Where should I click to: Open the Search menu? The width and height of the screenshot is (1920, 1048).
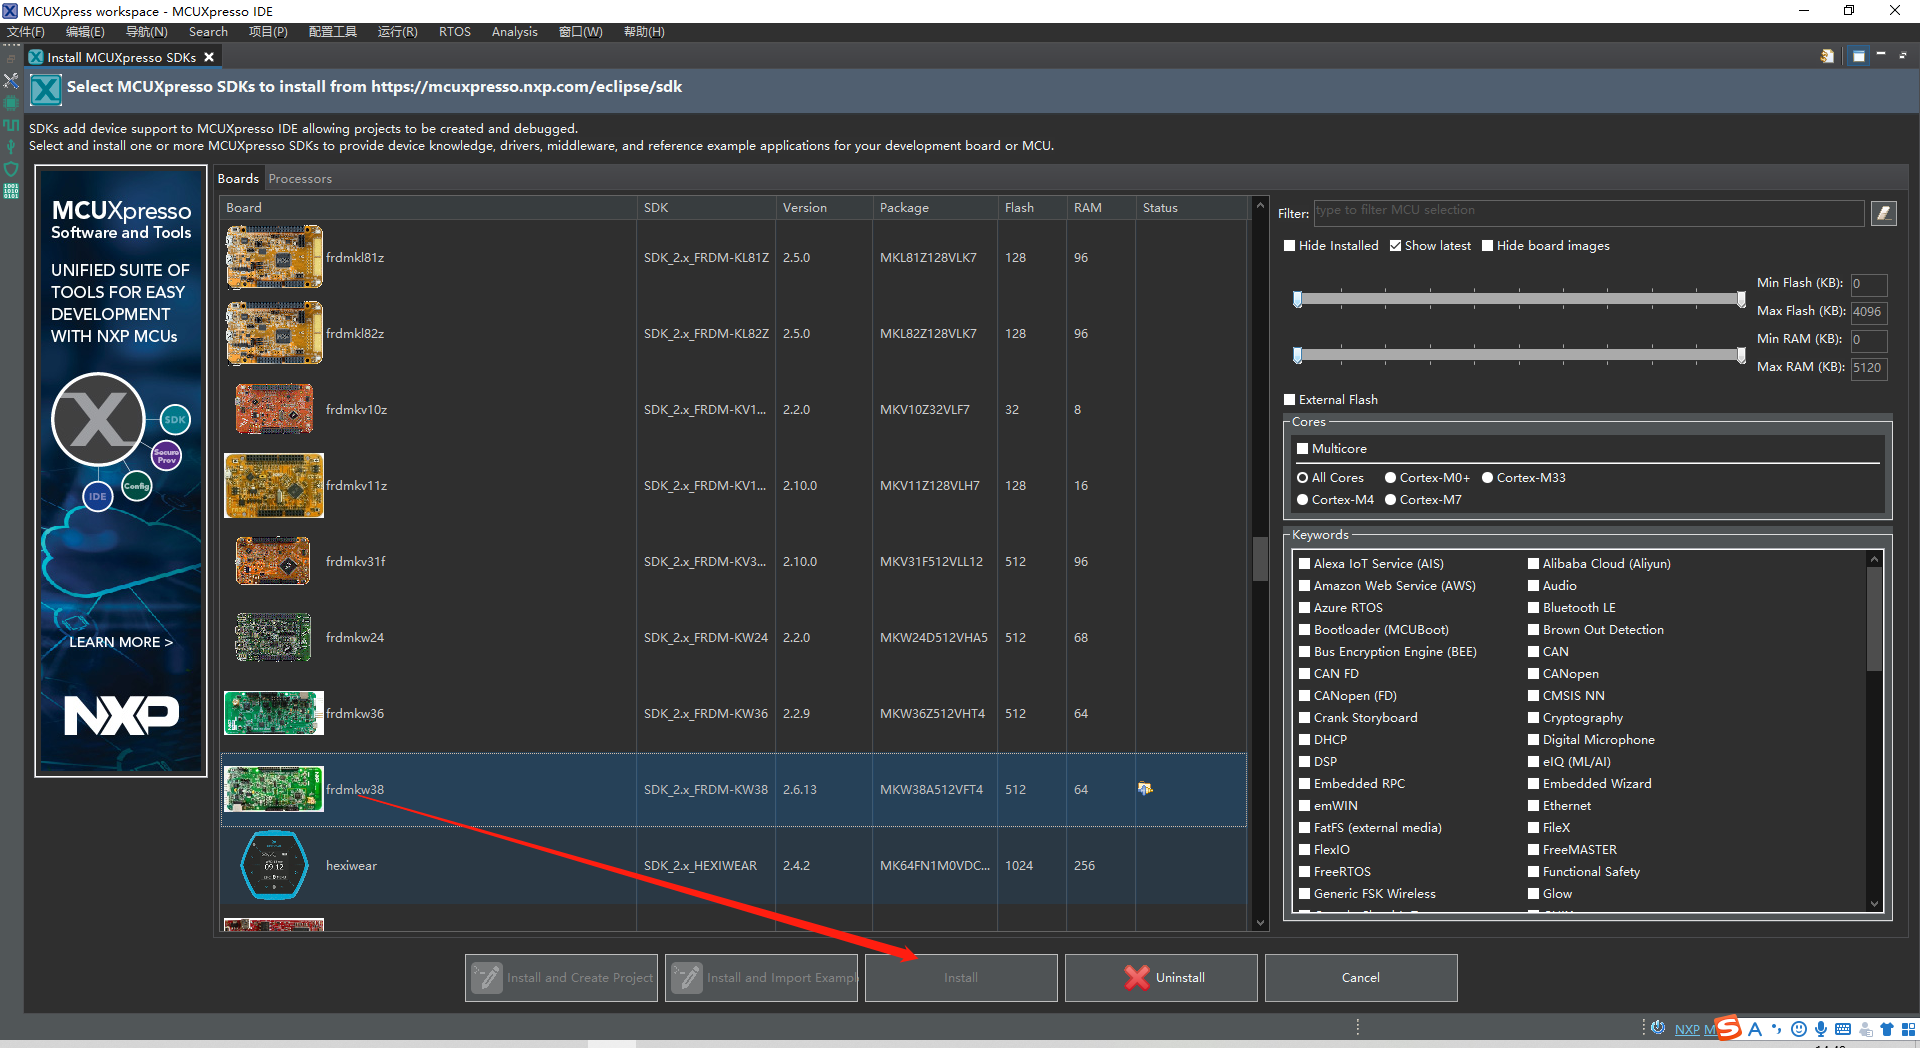coord(208,32)
